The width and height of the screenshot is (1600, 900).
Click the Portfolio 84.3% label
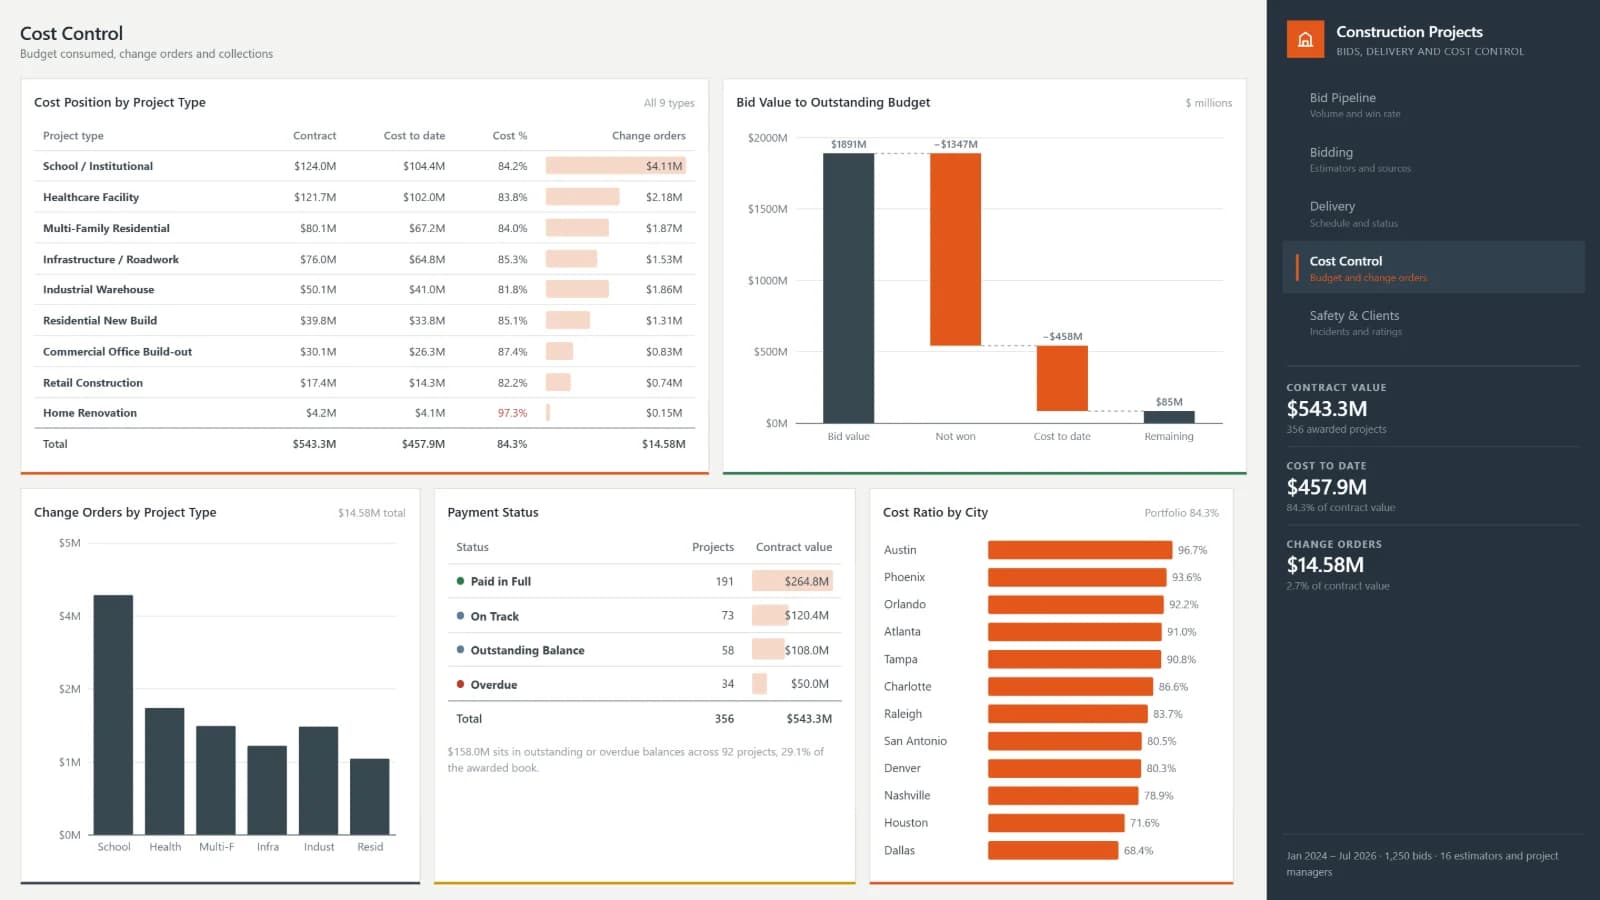1181,513
